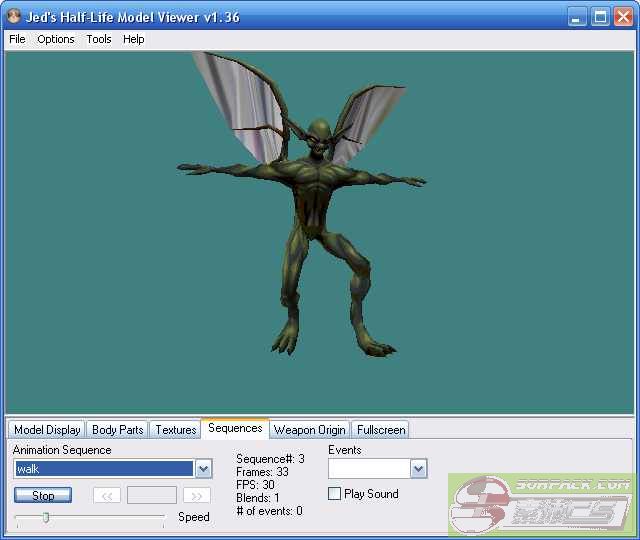This screenshot has width=640, height=540.
Task: Expand the Animation Sequence dropdown arrow
Action: click(x=203, y=469)
